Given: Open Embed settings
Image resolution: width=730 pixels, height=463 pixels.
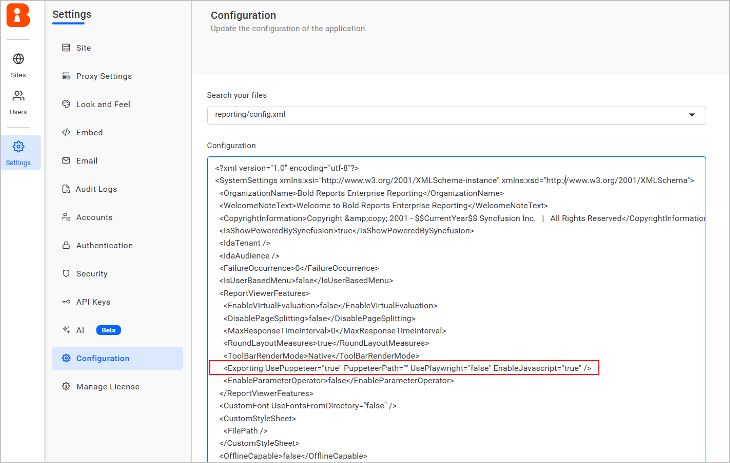Looking at the screenshot, I should (89, 132).
